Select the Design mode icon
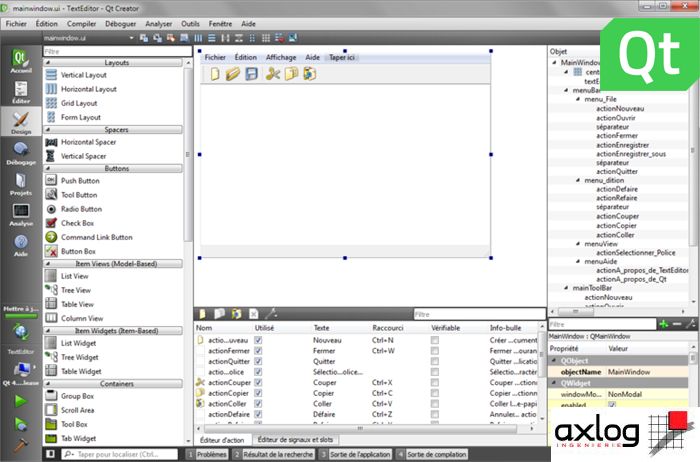This screenshot has width=700, height=462. 21,122
